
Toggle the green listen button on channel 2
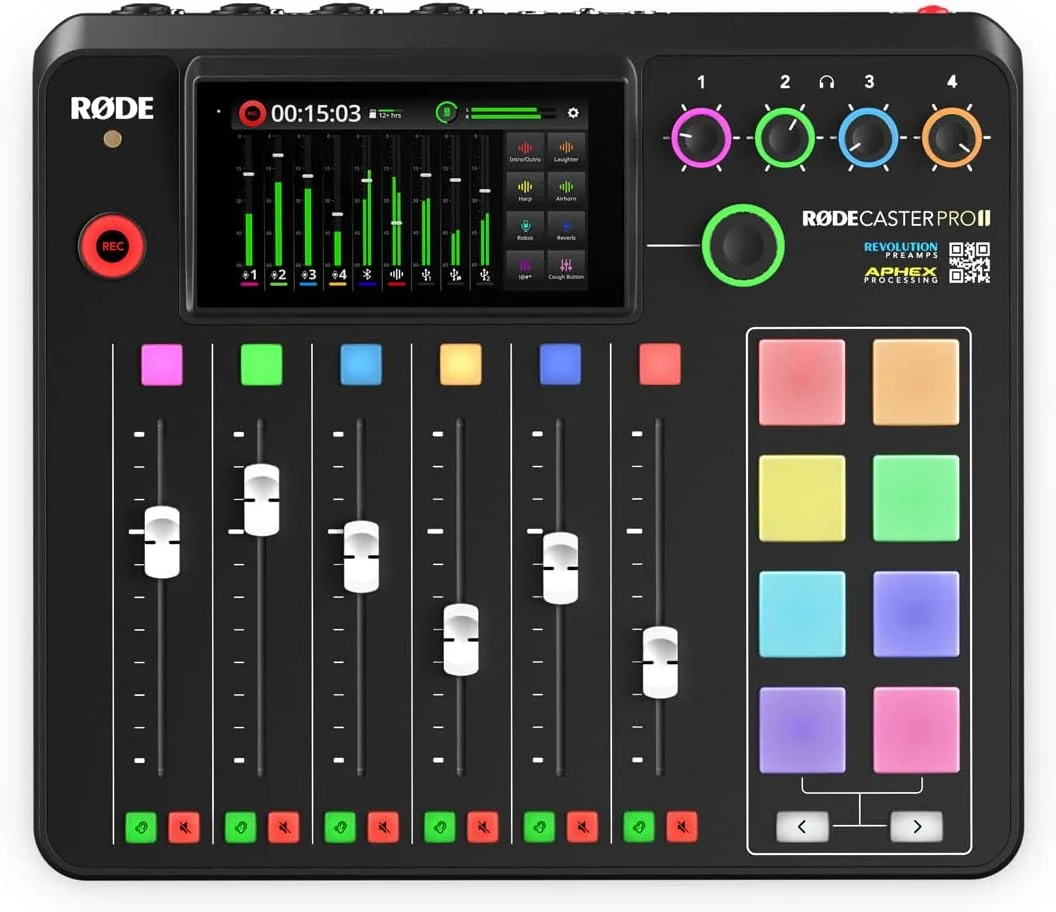(240, 827)
